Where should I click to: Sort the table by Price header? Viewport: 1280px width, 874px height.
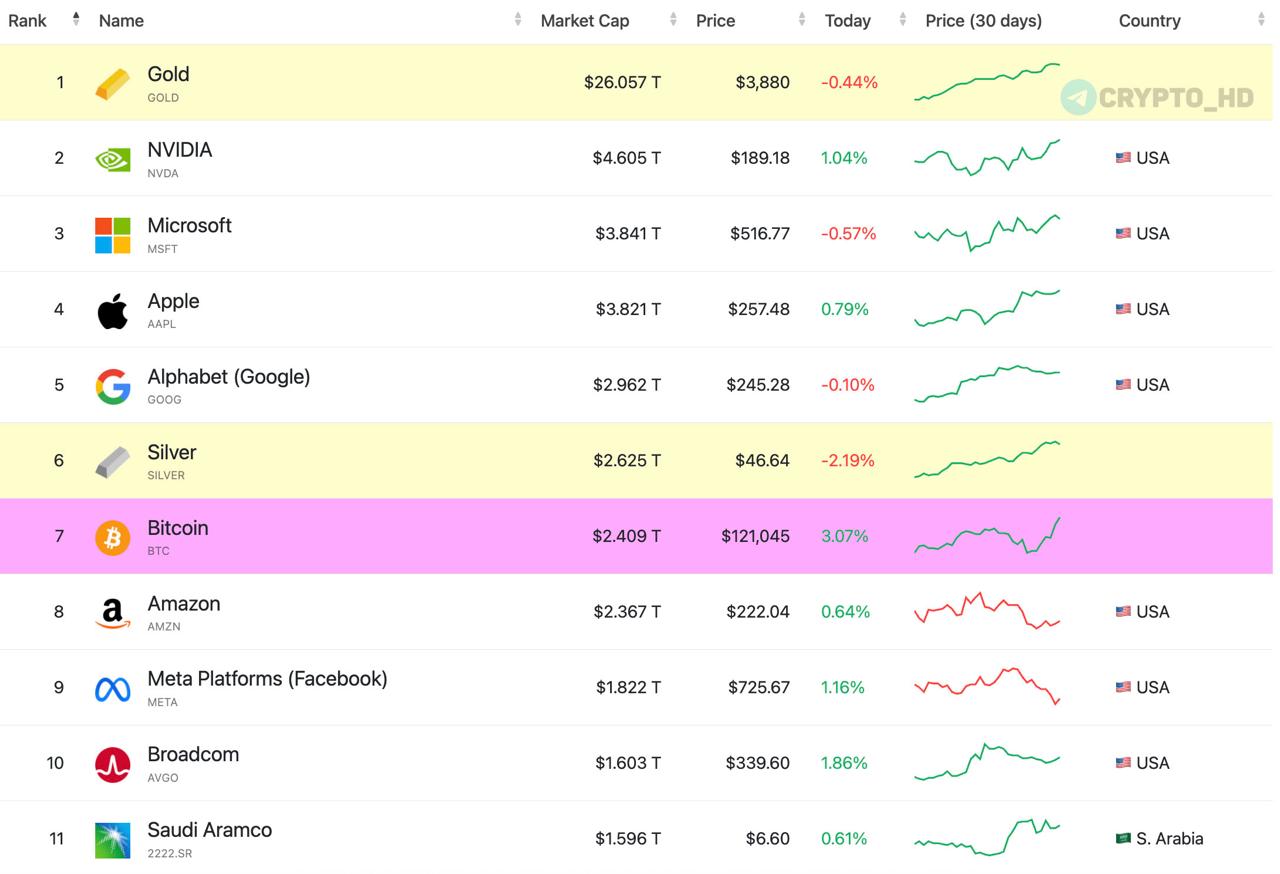pos(716,20)
